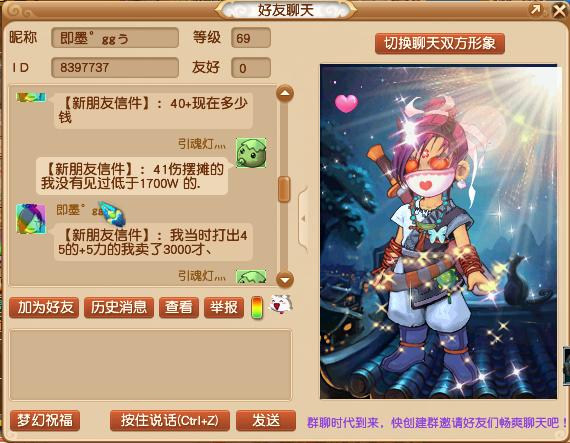Click 加为好友 to add friend
Viewport: 570px width, 443px height.
44,307
